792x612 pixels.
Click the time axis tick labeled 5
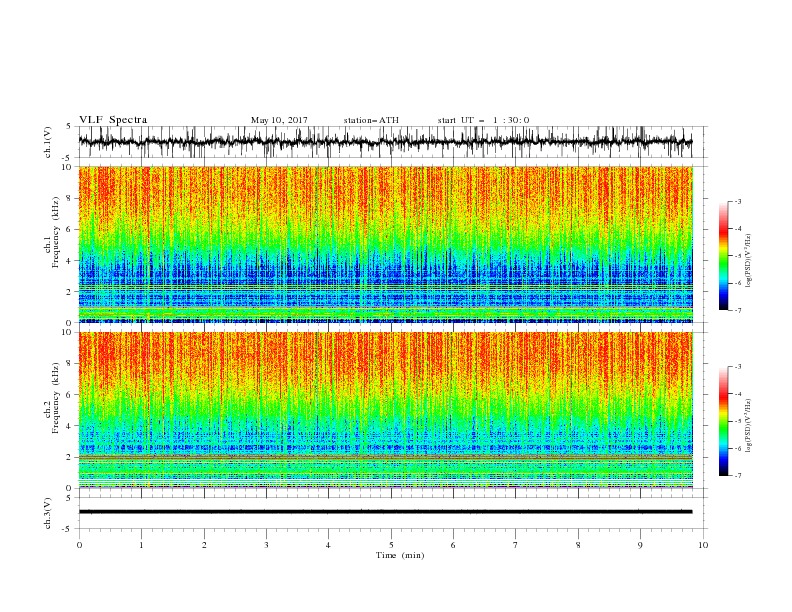click(x=391, y=545)
